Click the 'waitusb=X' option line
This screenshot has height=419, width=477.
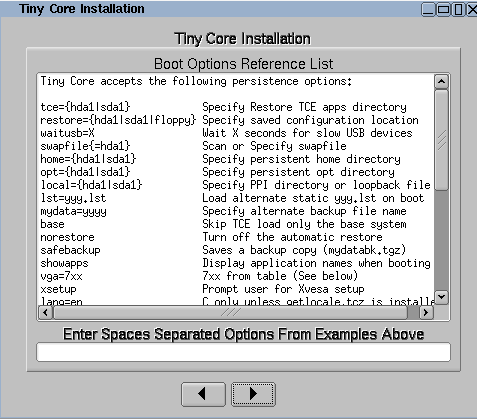click(67, 133)
